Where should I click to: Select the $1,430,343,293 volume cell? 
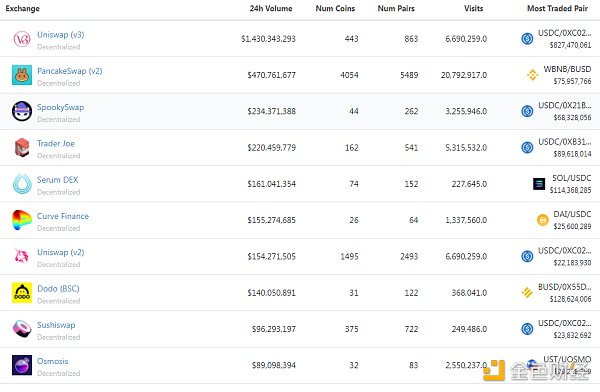coord(268,39)
